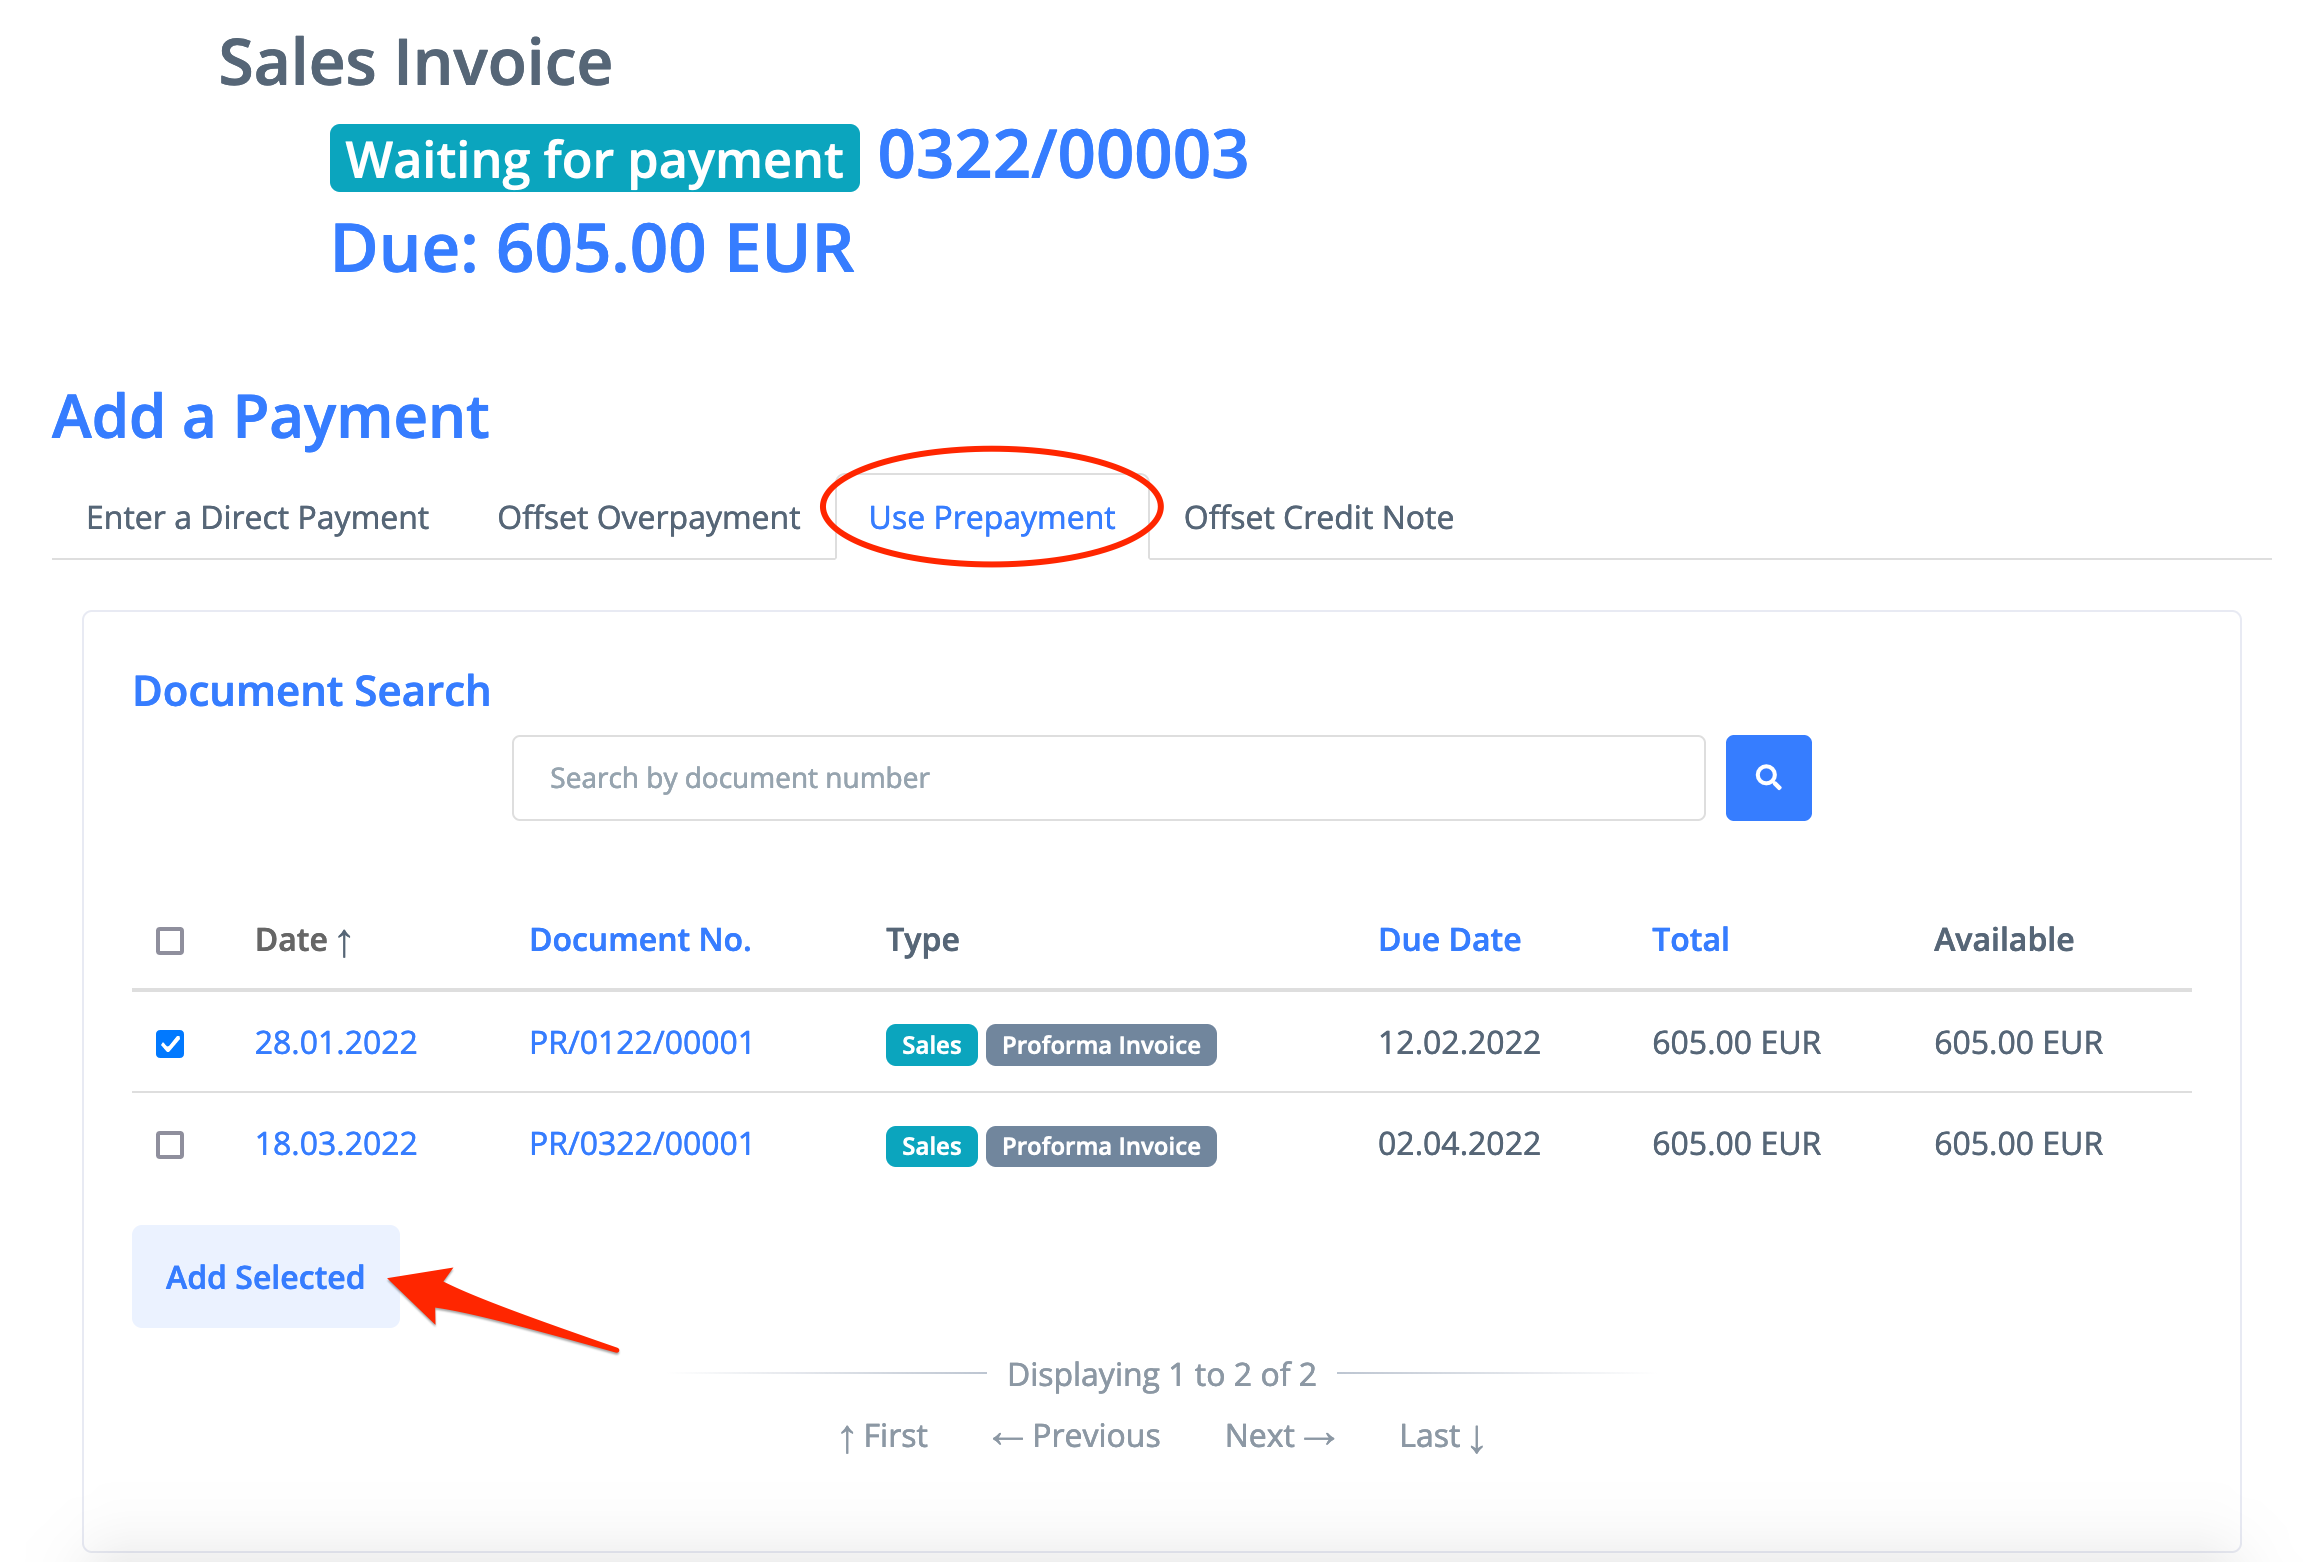Open document PR/0122/00001 link

640,1043
